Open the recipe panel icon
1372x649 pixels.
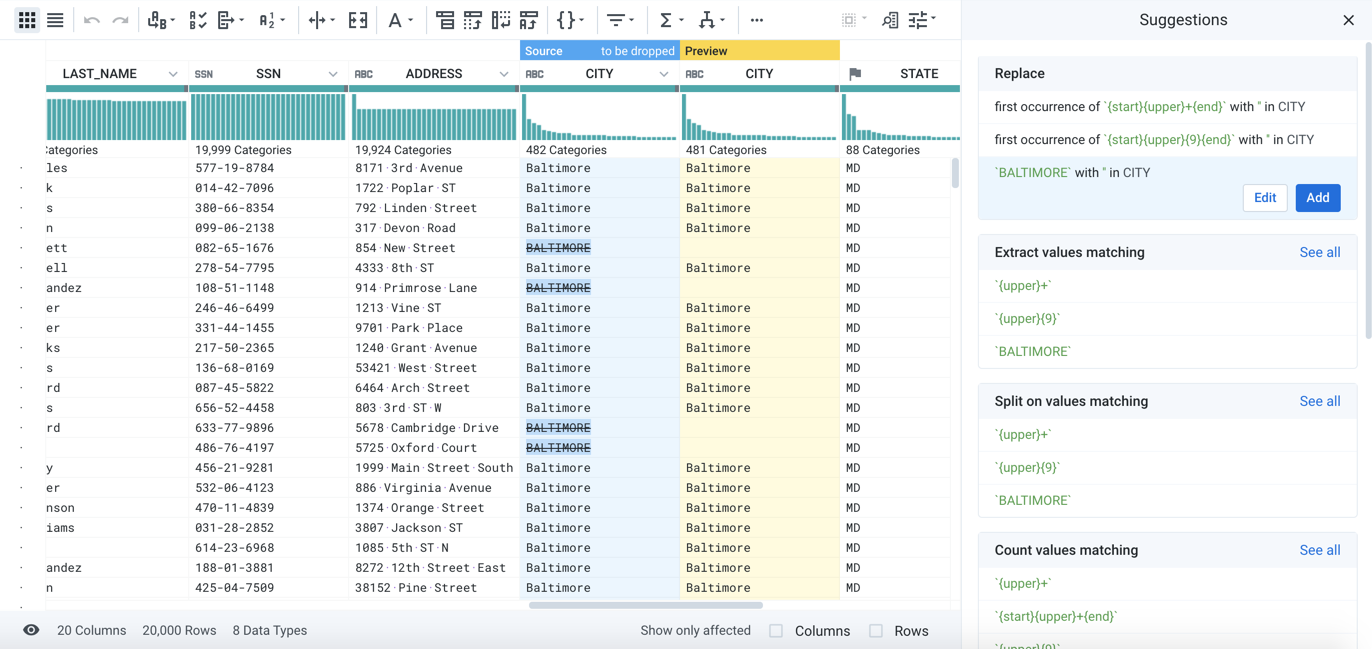[890, 20]
